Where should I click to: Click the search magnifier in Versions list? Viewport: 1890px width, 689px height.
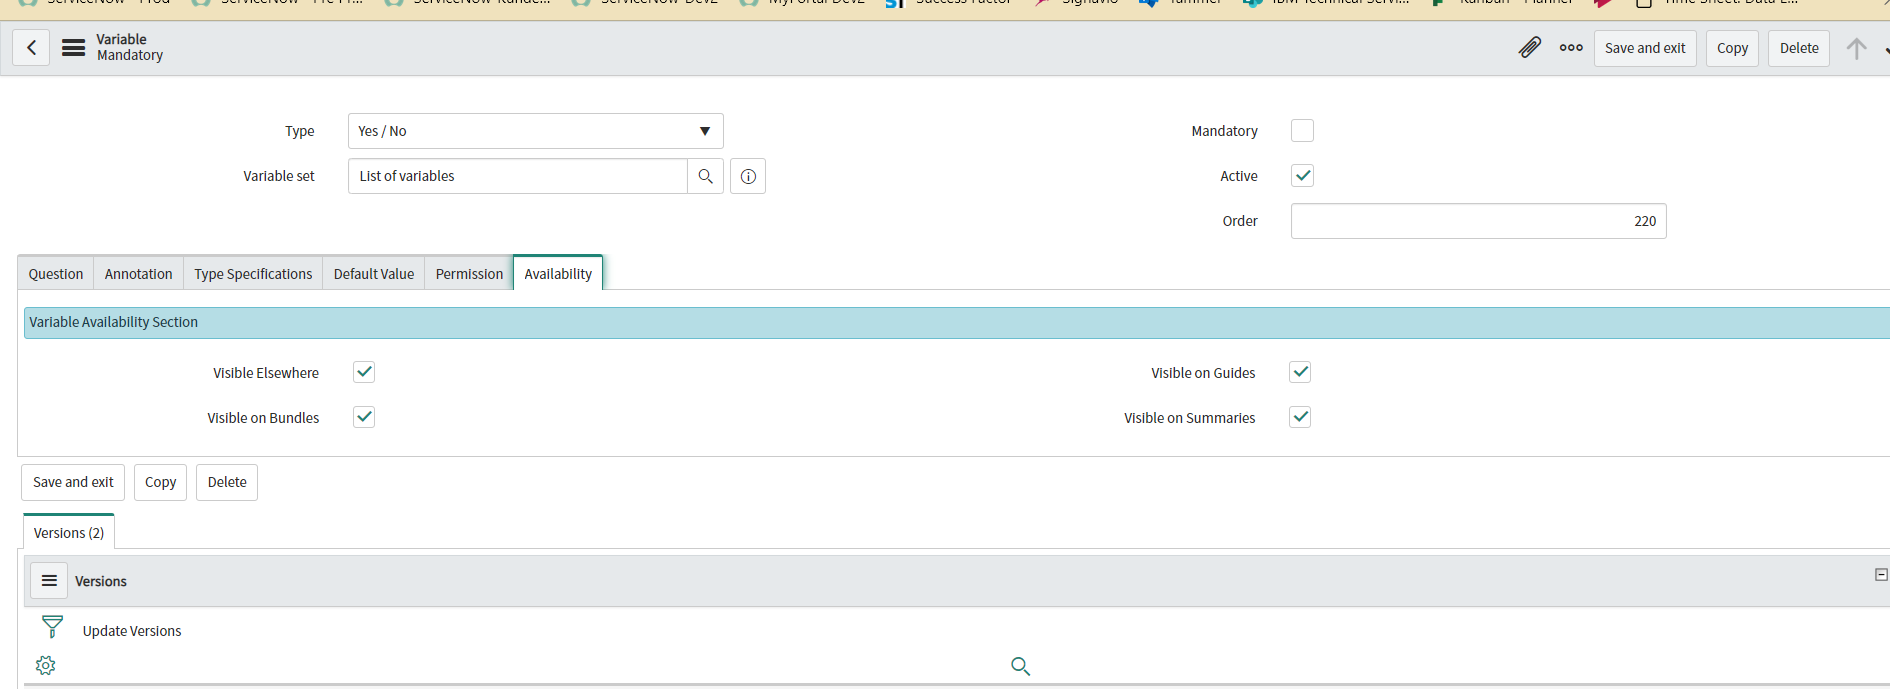[1020, 666]
